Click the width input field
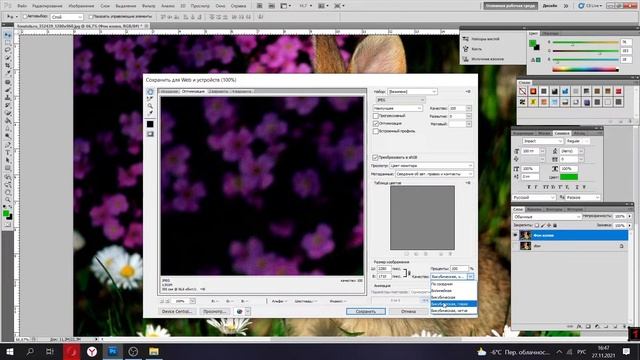The width and height of the screenshot is (640, 360). [x=384, y=269]
